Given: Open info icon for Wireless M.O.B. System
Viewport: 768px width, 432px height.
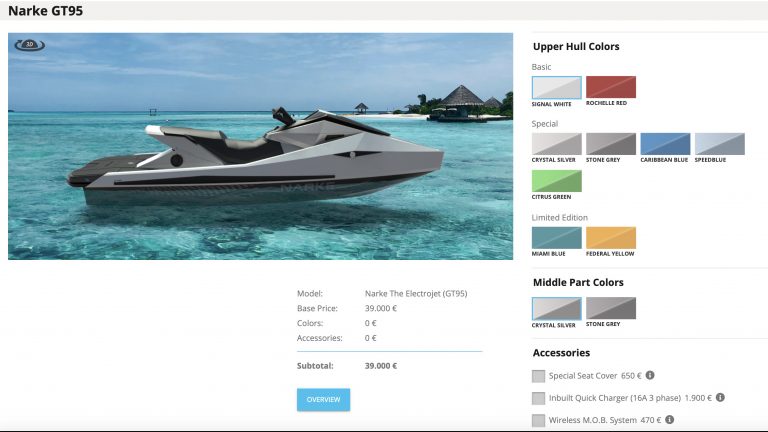Looking at the screenshot, I should [x=670, y=419].
